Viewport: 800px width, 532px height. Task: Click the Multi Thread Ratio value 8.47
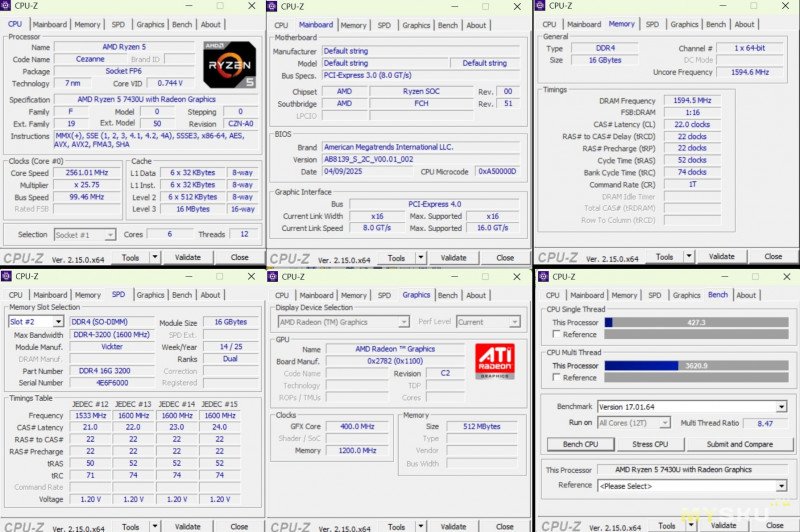pyautogui.click(x=765, y=423)
